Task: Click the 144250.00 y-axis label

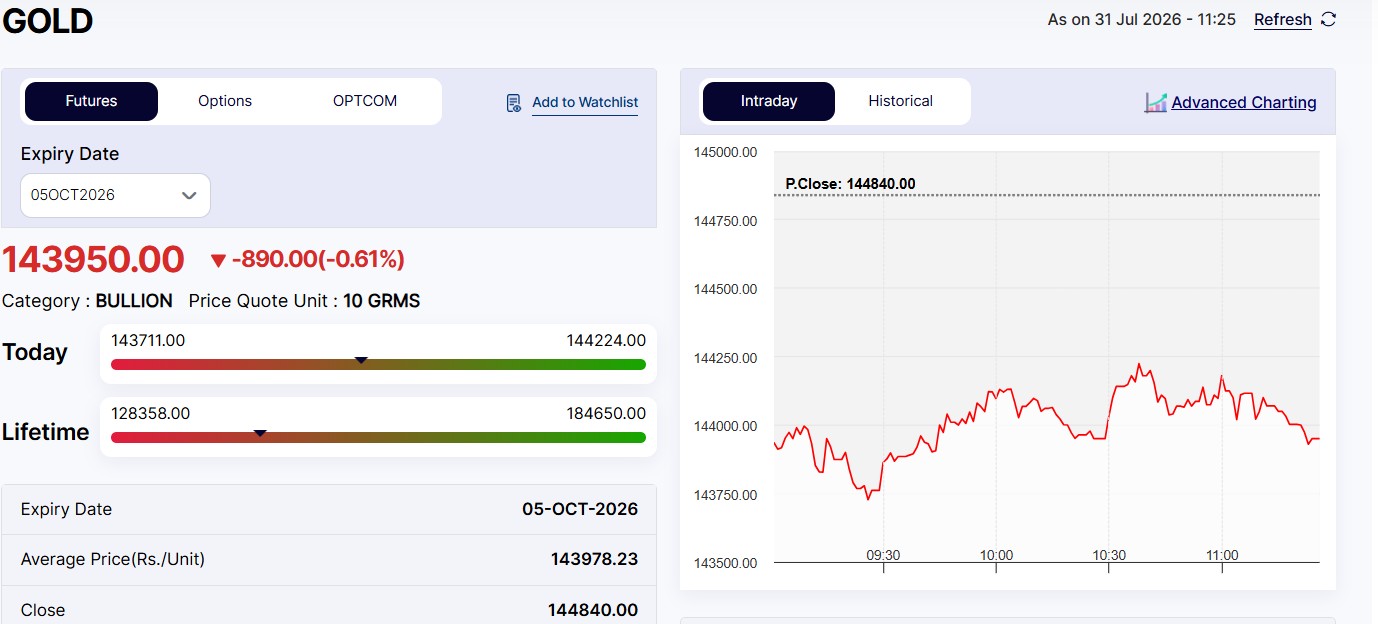Action: pos(725,358)
